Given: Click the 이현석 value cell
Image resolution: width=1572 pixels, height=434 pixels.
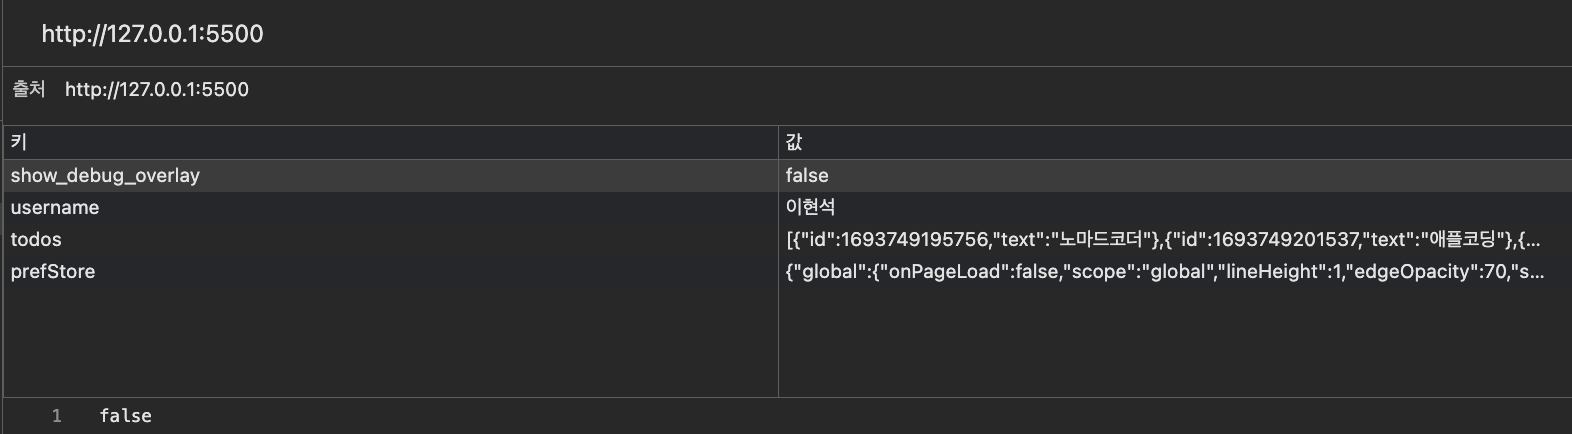Looking at the screenshot, I should pos(1175,207).
